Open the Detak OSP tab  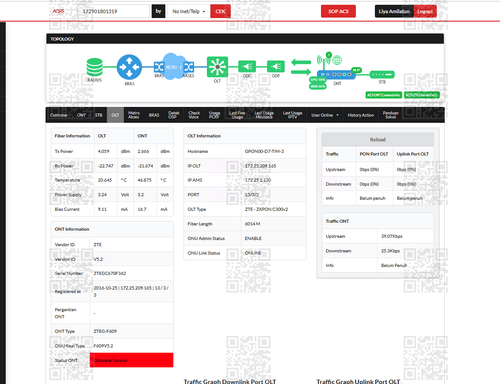[174, 115]
